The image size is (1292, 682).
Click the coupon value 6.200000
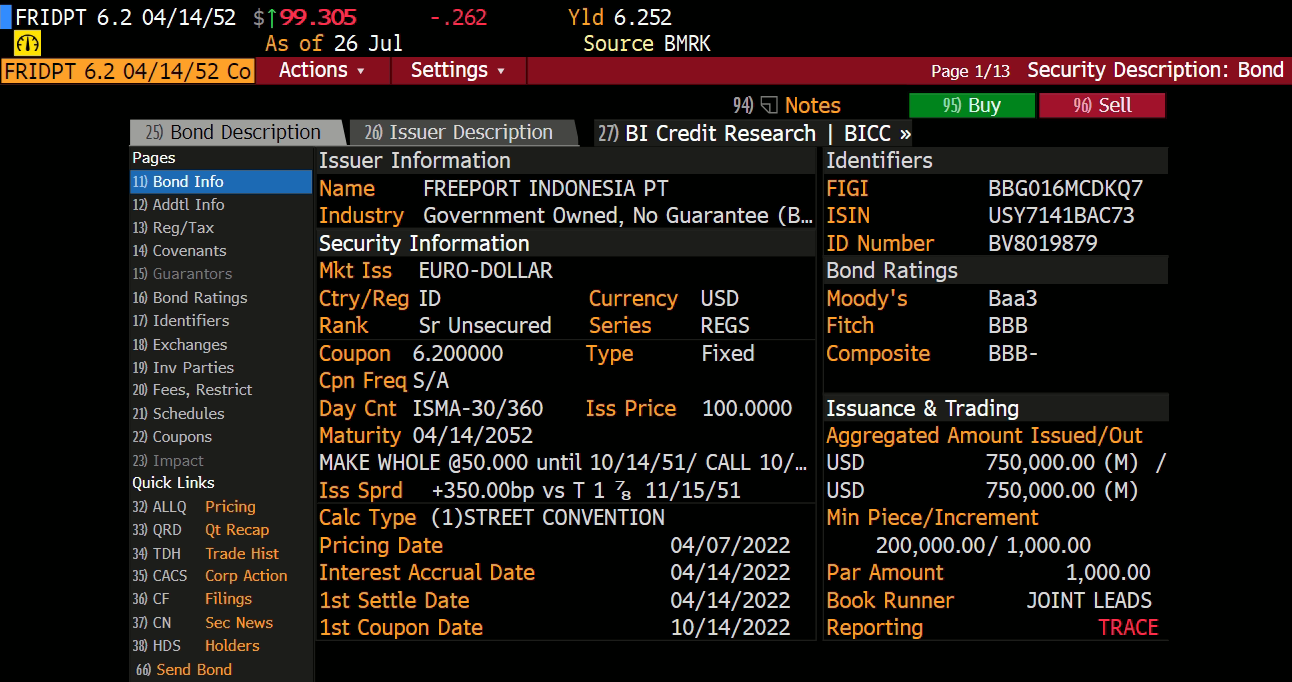coord(458,354)
